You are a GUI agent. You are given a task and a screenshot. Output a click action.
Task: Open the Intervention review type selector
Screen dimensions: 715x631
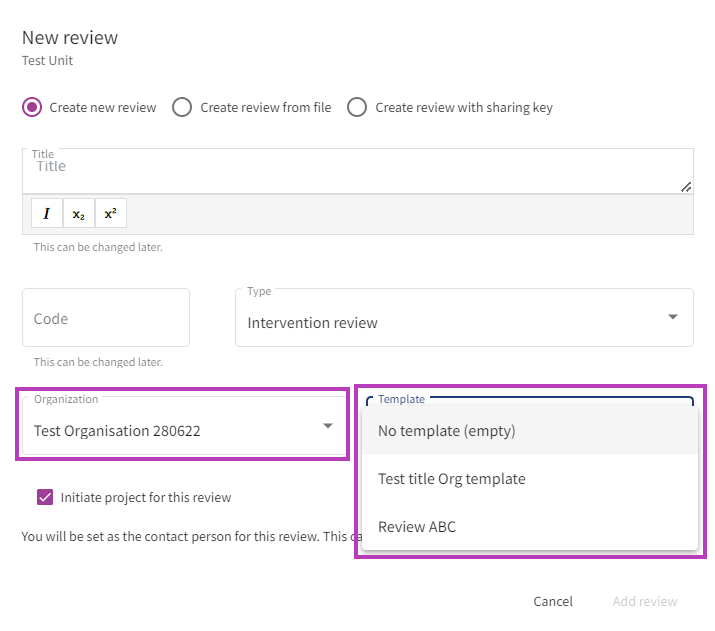pos(440,322)
